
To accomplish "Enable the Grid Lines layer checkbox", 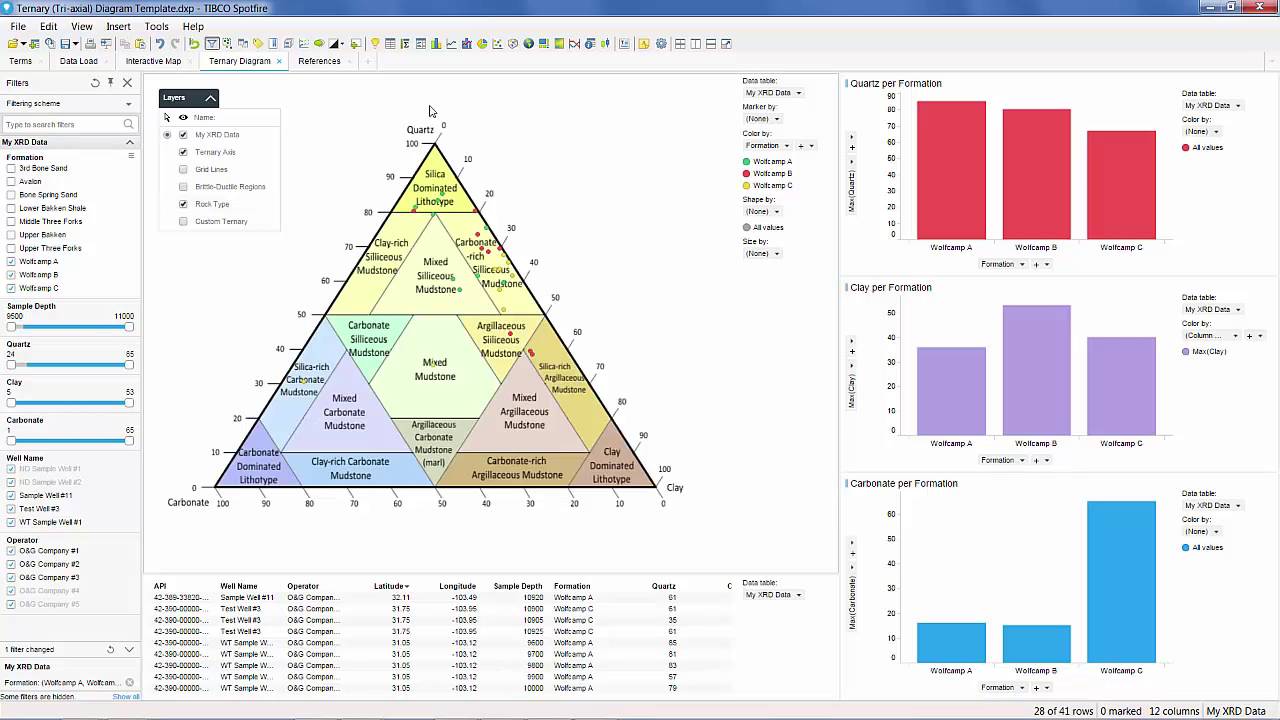I will [x=183, y=169].
